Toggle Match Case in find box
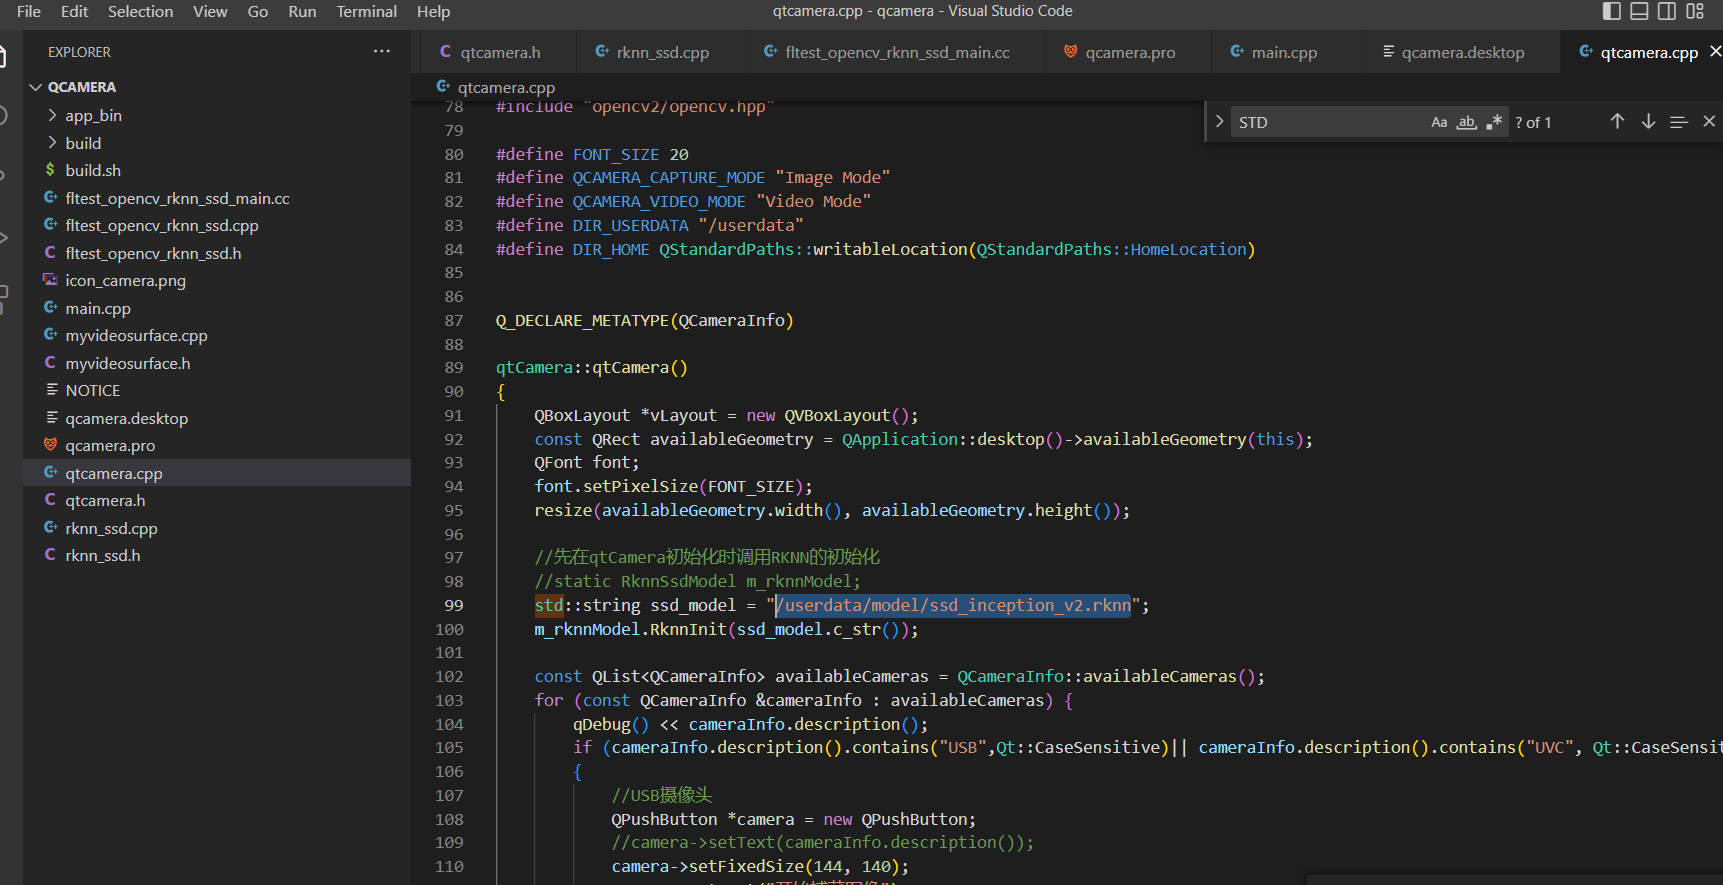The height and width of the screenshot is (885, 1723). [1439, 122]
